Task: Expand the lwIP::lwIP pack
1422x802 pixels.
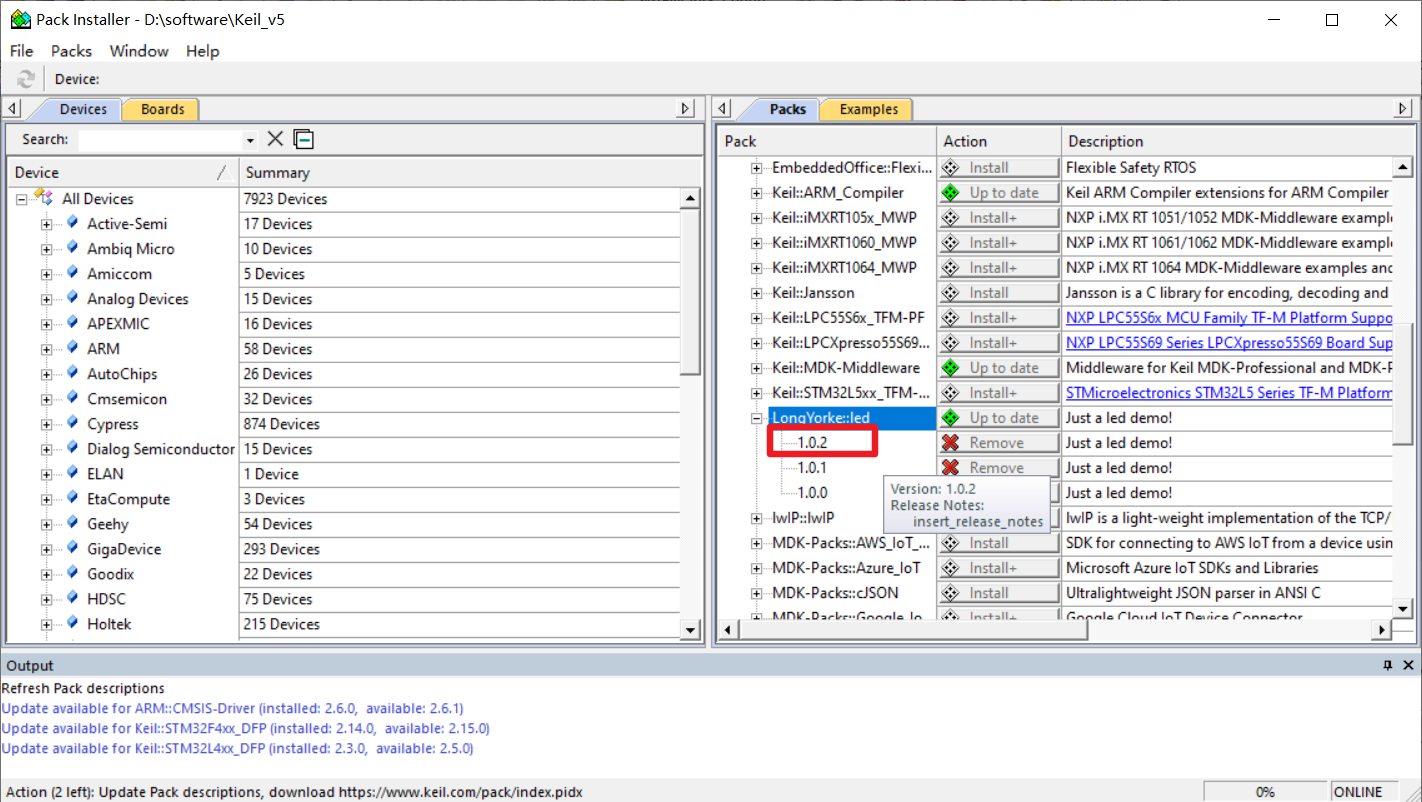Action: pyautogui.click(x=757, y=518)
